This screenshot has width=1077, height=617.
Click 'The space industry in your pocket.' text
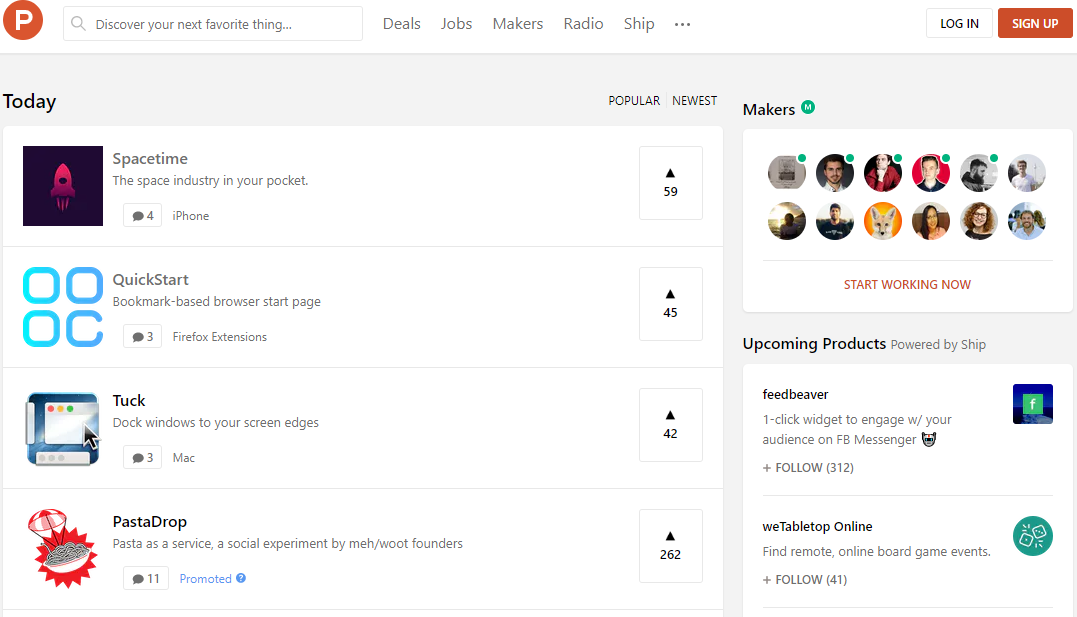point(210,181)
